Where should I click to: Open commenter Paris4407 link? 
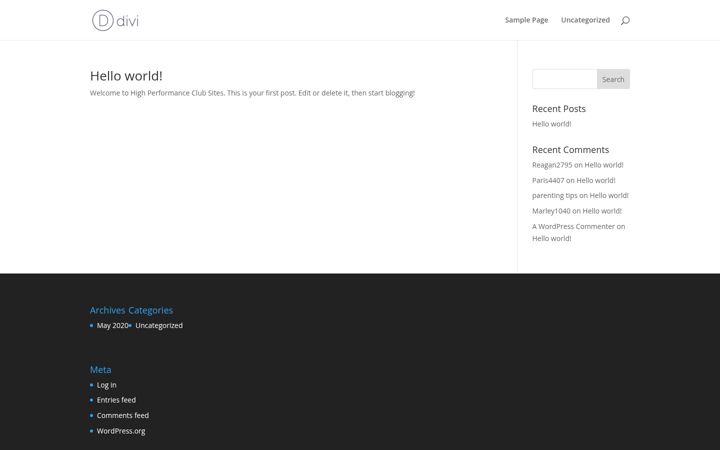pyautogui.click(x=548, y=180)
